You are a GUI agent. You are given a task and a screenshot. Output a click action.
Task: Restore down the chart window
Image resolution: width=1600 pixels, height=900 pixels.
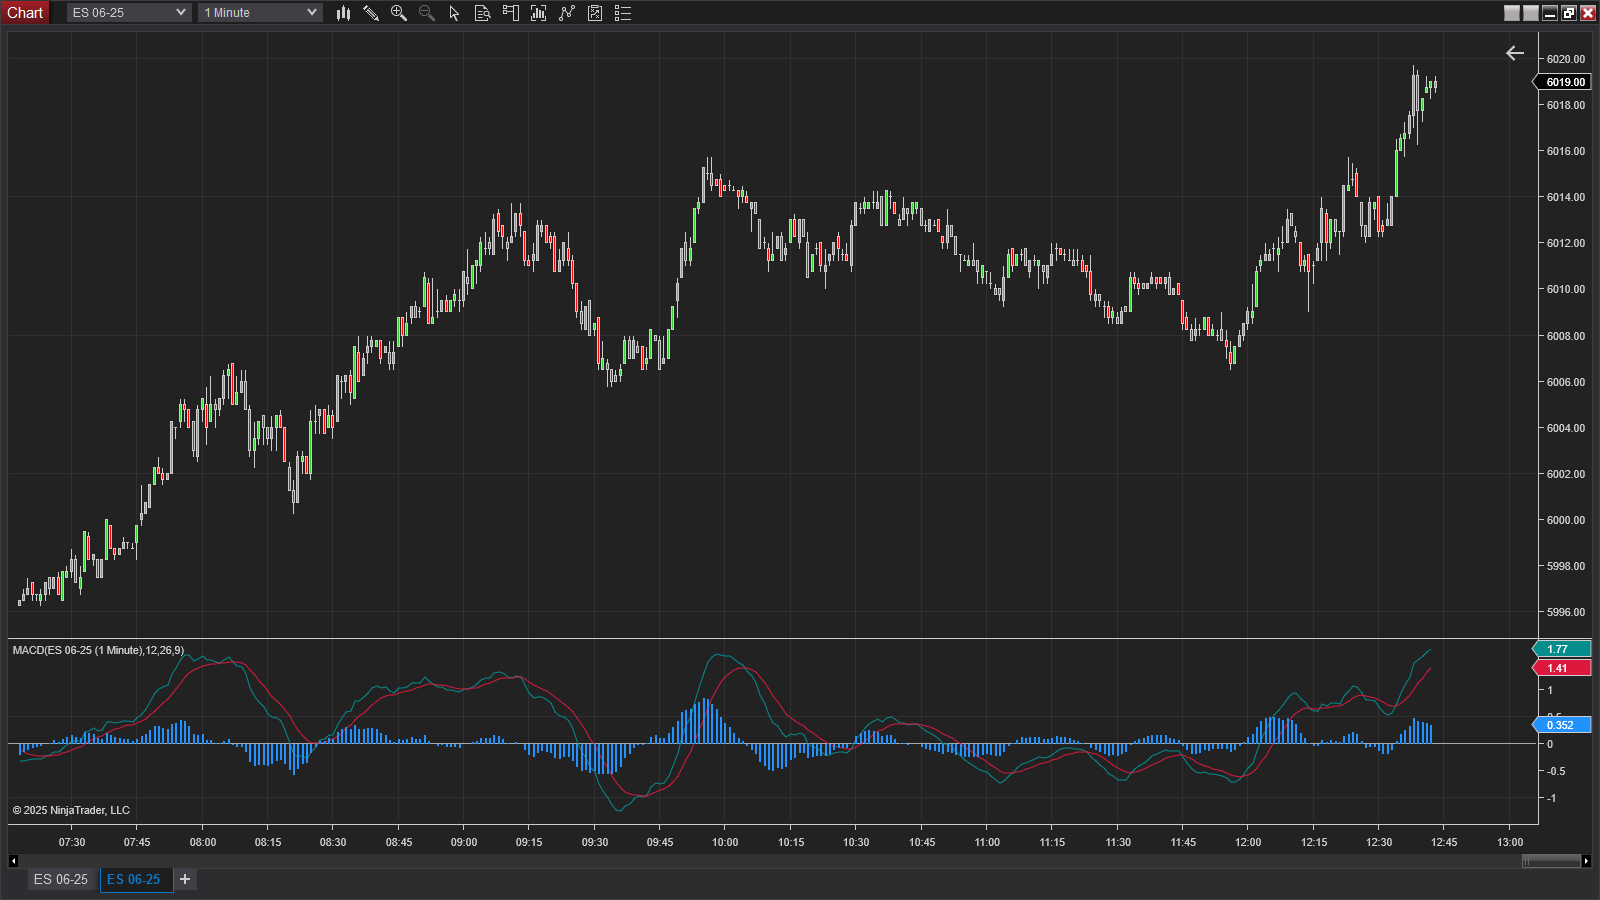pos(1569,13)
